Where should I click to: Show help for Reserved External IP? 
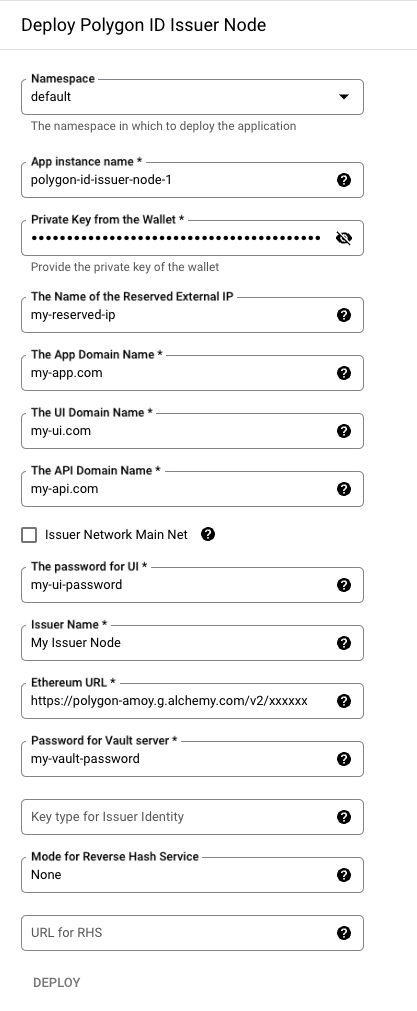pos(344,315)
